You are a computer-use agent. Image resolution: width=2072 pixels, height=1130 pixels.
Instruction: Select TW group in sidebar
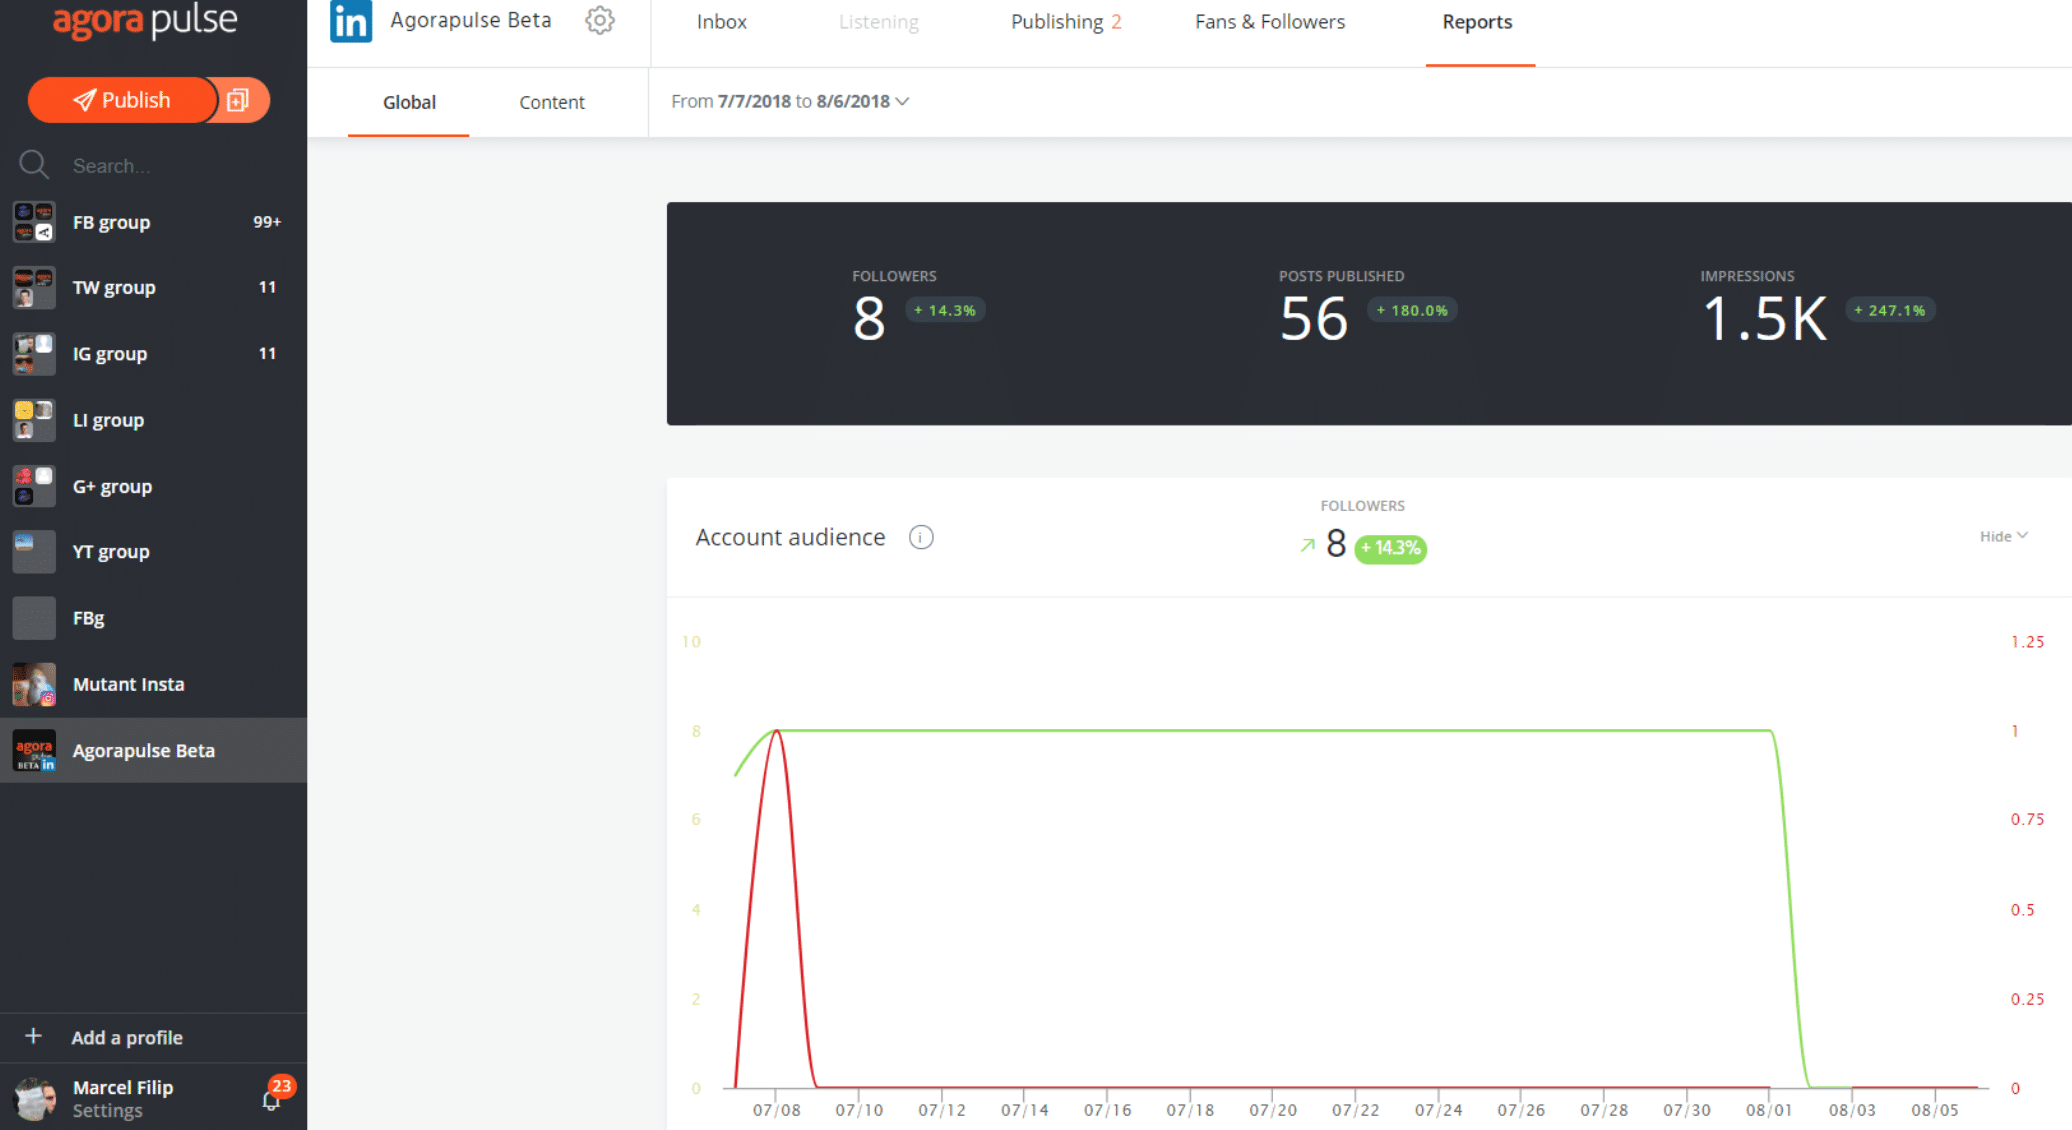coord(153,288)
